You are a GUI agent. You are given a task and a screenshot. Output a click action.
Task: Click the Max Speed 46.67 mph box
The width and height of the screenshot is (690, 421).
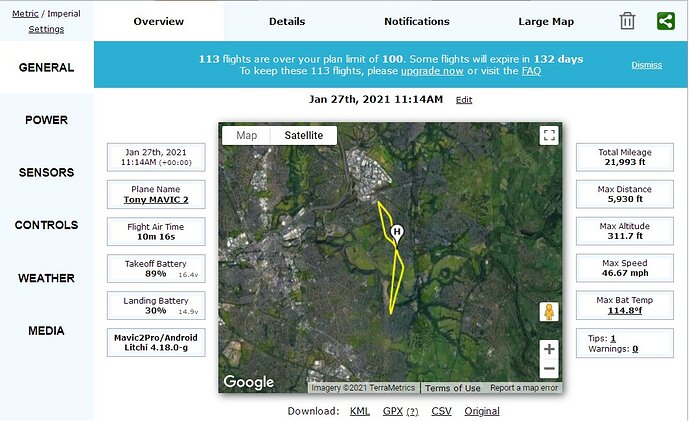point(625,268)
